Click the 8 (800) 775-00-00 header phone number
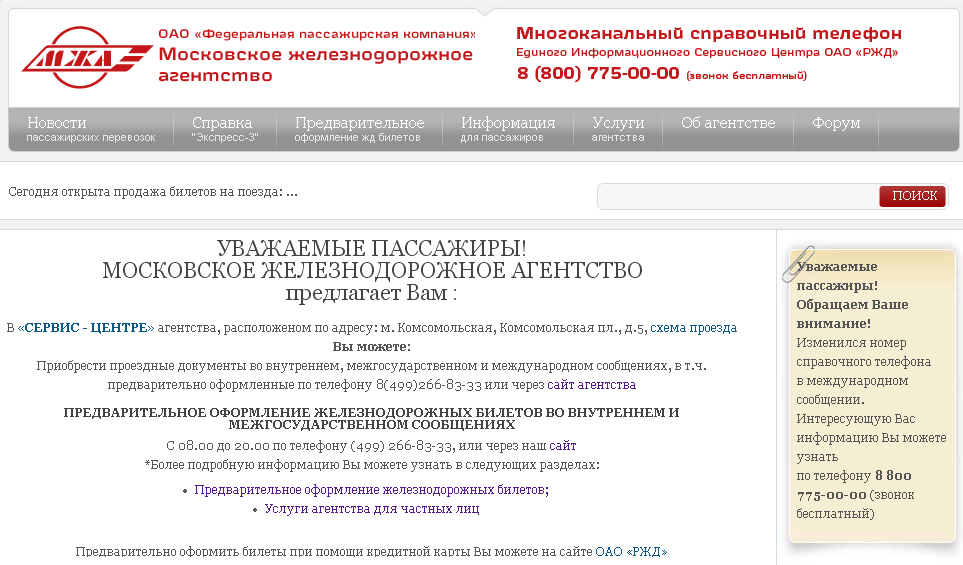 point(598,73)
